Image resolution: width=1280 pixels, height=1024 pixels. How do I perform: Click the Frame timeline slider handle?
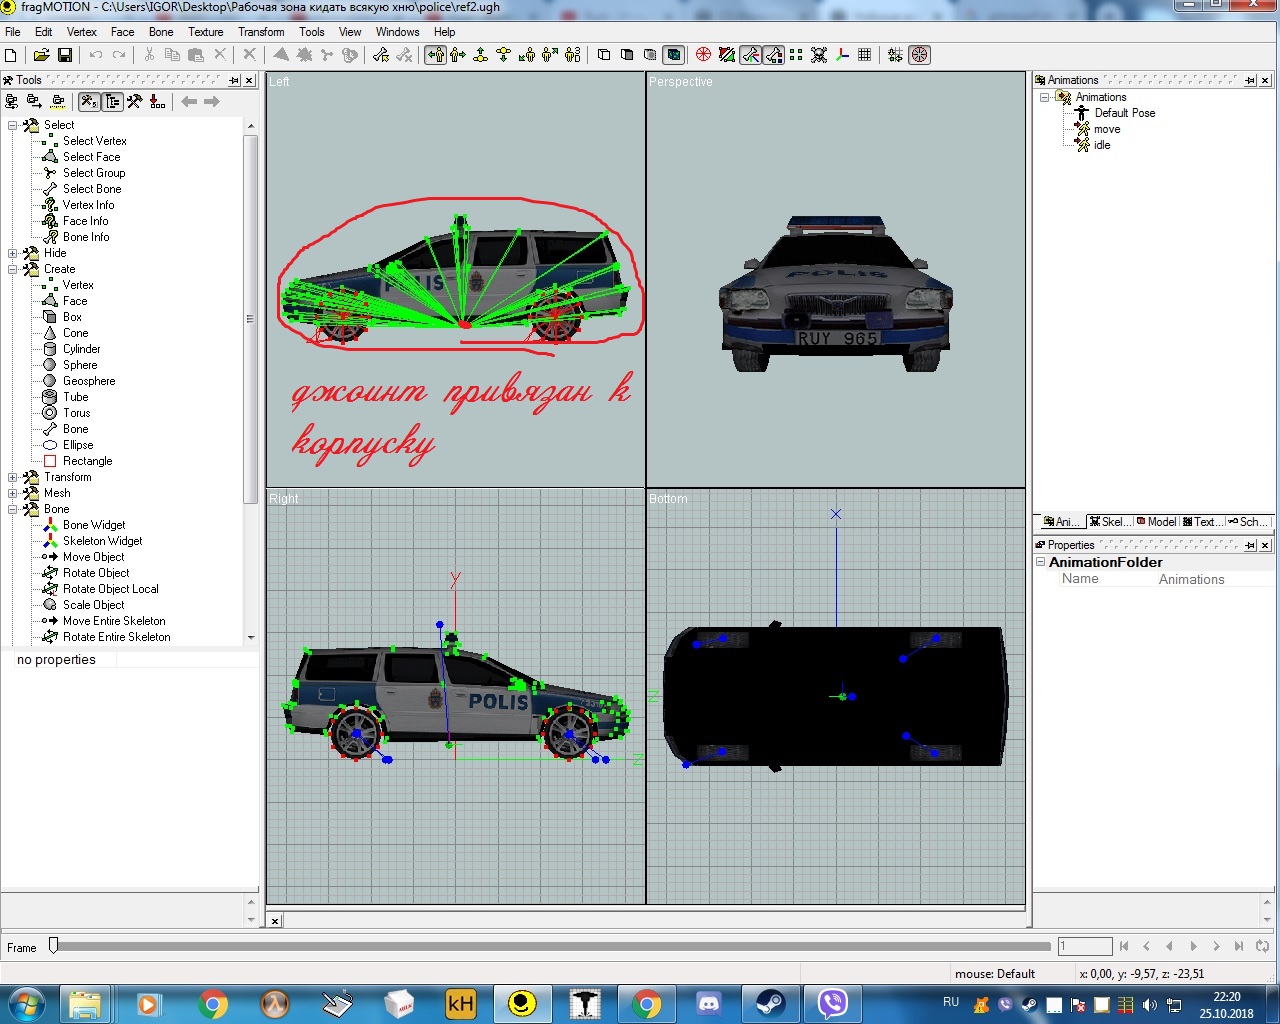54,945
